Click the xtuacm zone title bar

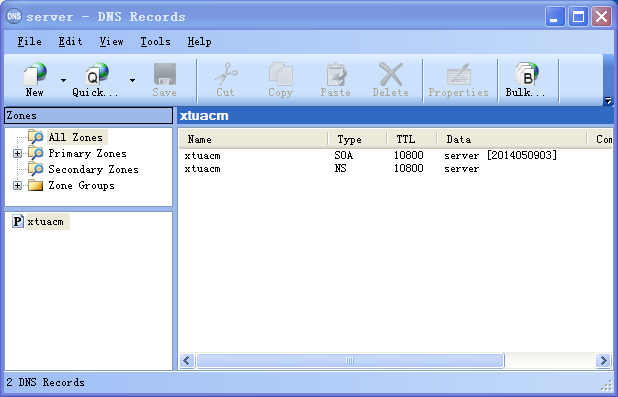pos(395,116)
